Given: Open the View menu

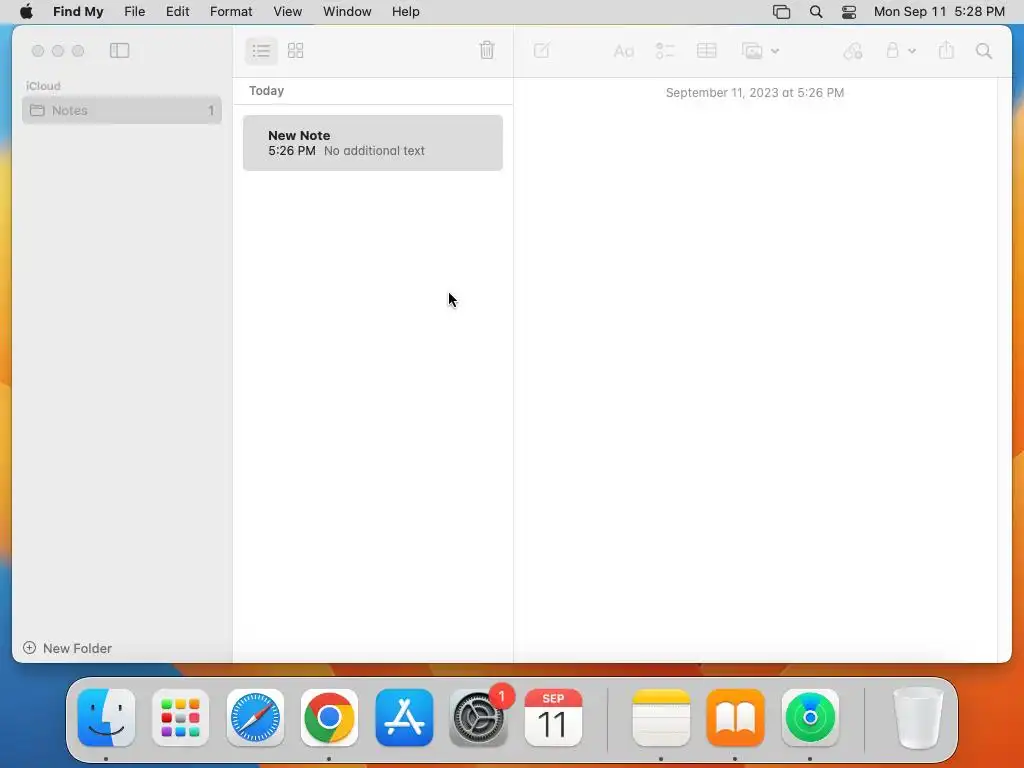Looking at the screenshot, I should [x=287, y=12].
